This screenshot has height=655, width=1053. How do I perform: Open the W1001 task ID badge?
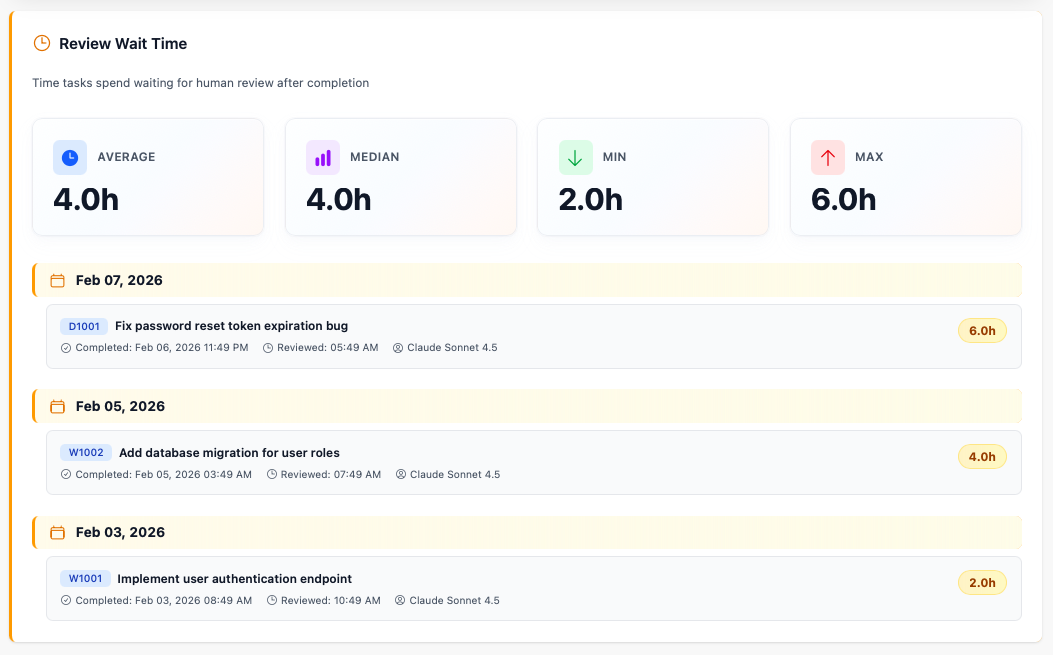[85, 579]
